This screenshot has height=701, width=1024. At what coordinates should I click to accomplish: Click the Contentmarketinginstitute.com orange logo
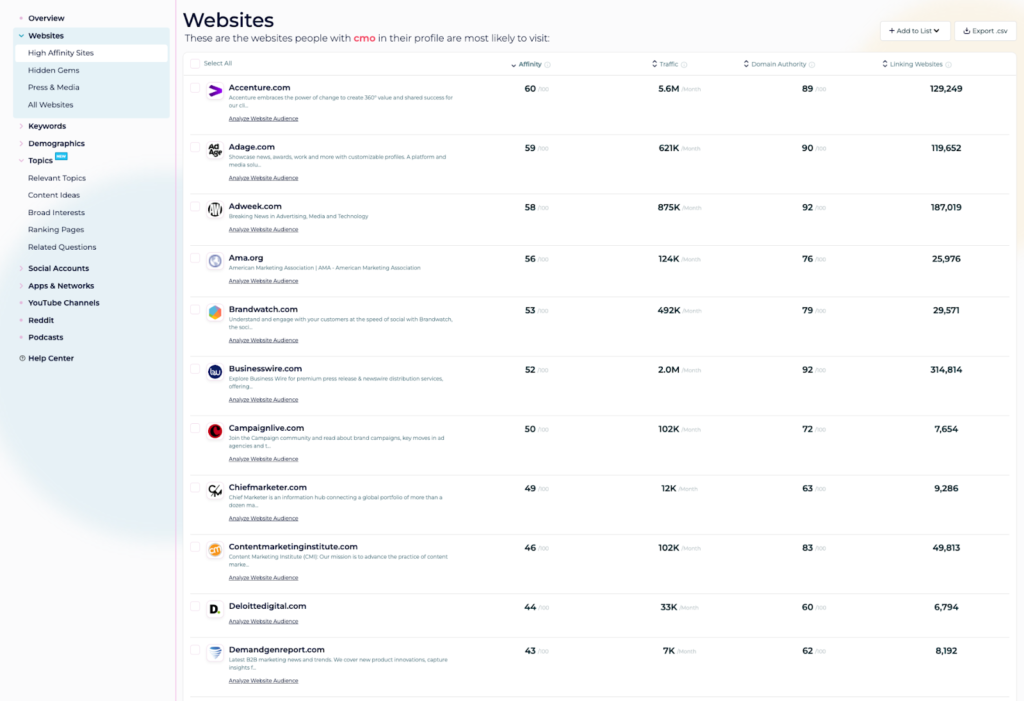point(214,550)
